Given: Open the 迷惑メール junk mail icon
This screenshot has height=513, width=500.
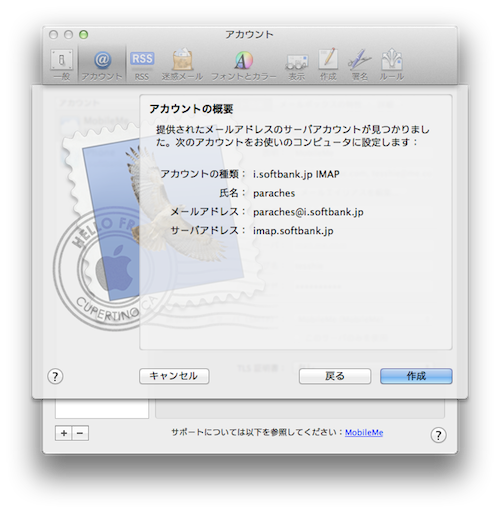Looking at the screenshot, I should 182,65.
